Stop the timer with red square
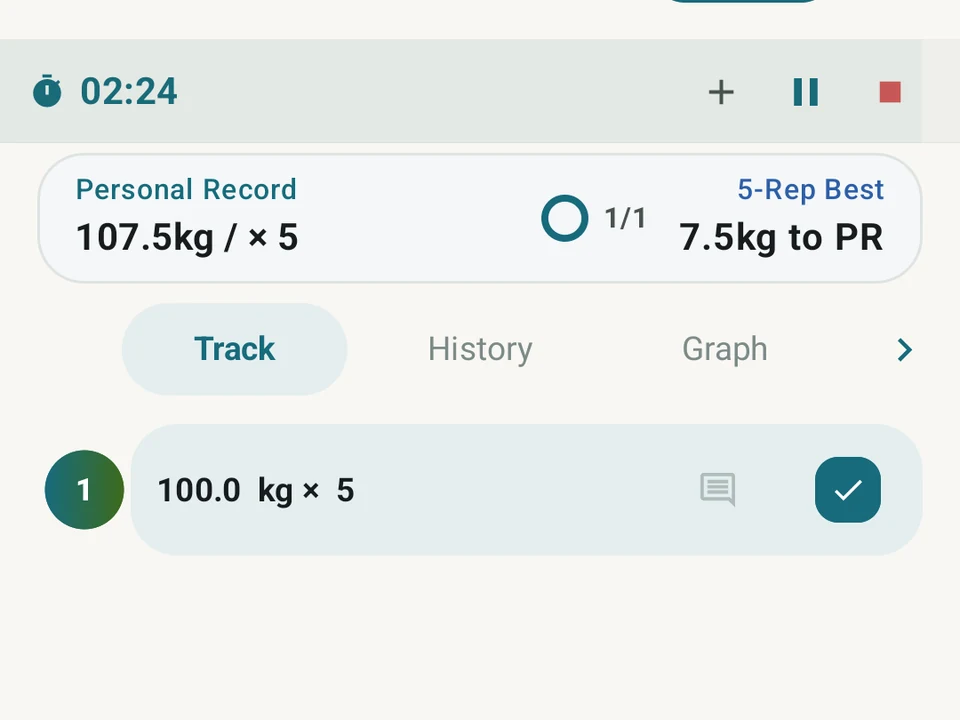 890,92
